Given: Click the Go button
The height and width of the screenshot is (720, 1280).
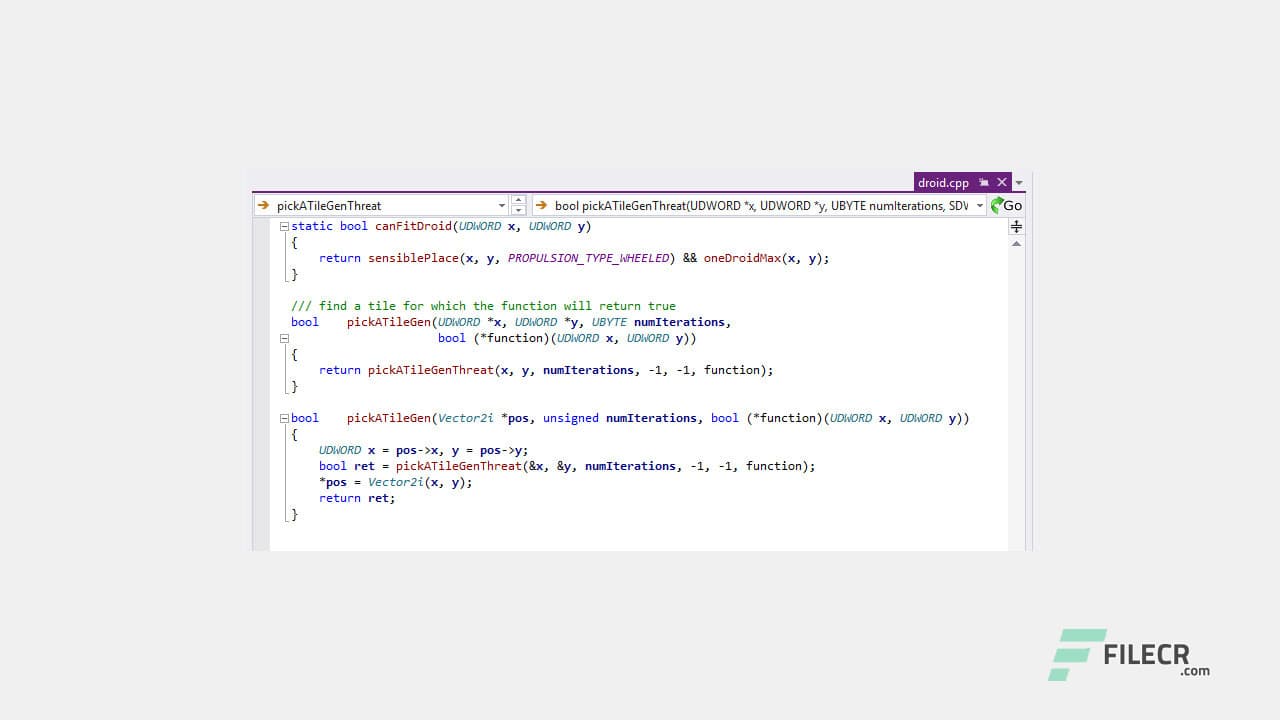Looking at the screenshot, I should [x=1012, y=205].
